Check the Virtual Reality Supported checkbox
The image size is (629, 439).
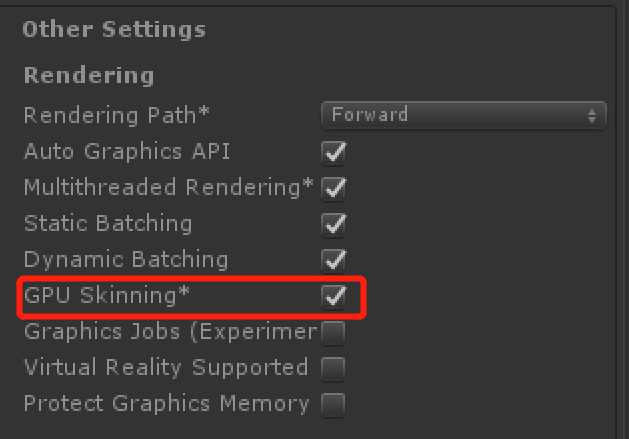pyautogui.click(x=334, y=368)
